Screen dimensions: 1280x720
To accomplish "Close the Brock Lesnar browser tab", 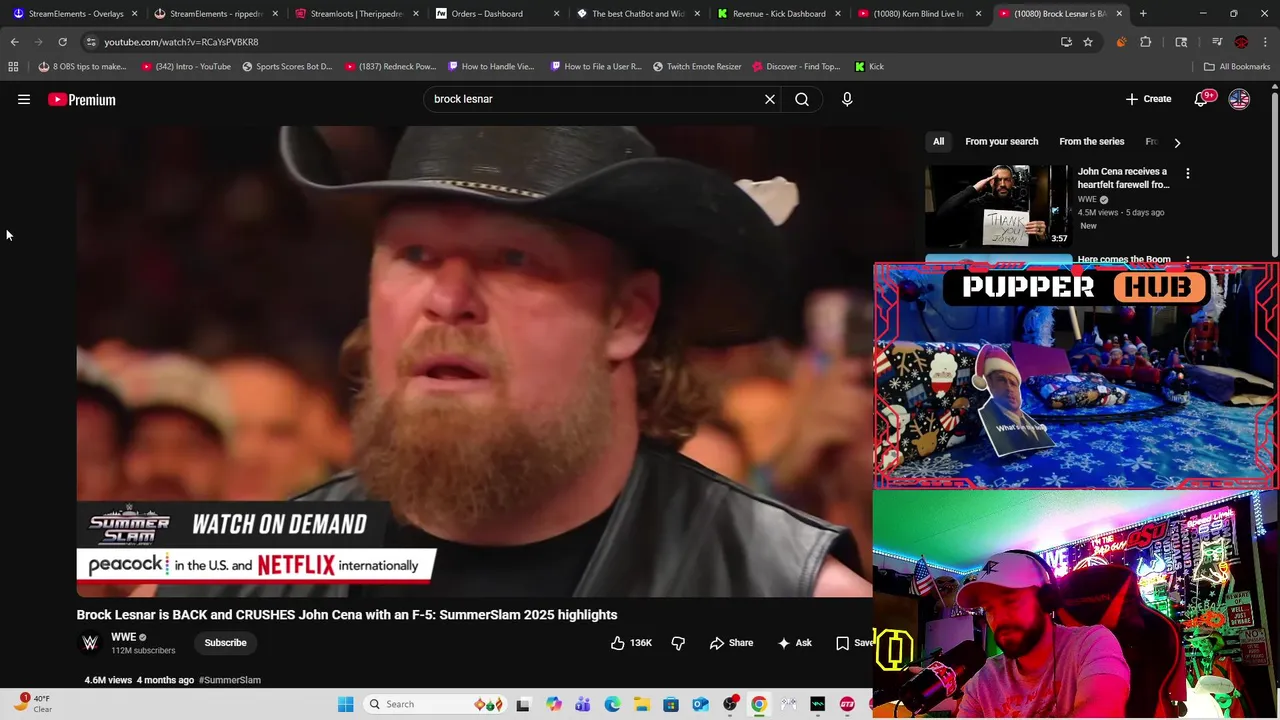I will tap(1119, 14).
